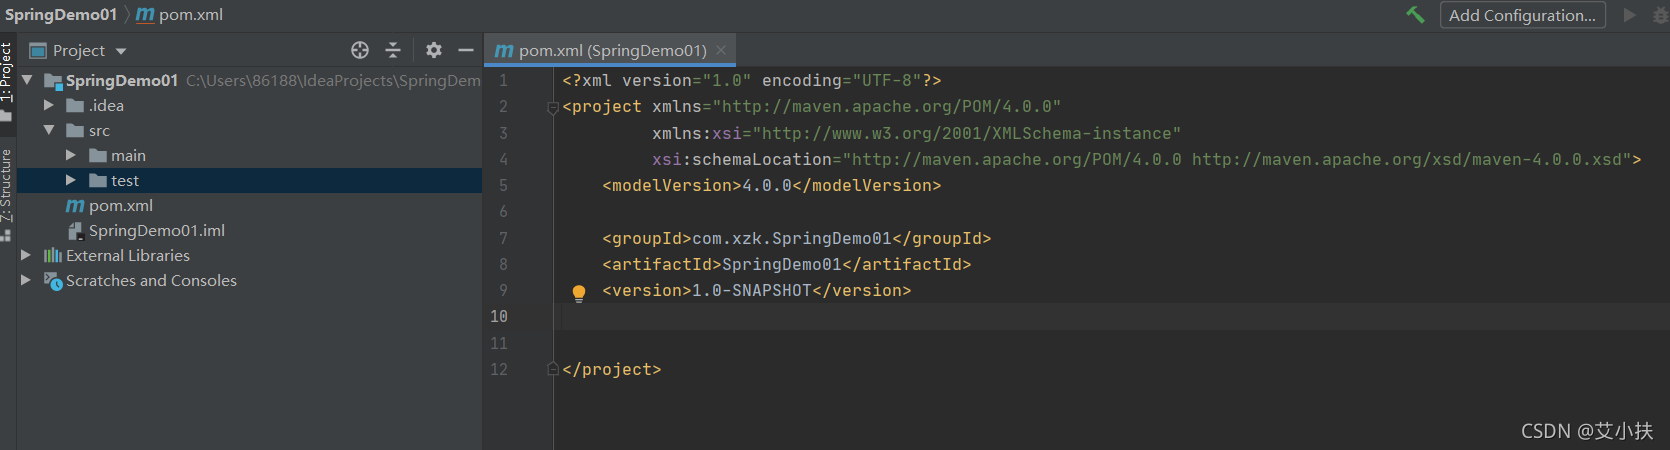Viewport: 1670px width, 450px height.
Task: Click the Maven icon on editor tab
Action: tap(504, 50)
